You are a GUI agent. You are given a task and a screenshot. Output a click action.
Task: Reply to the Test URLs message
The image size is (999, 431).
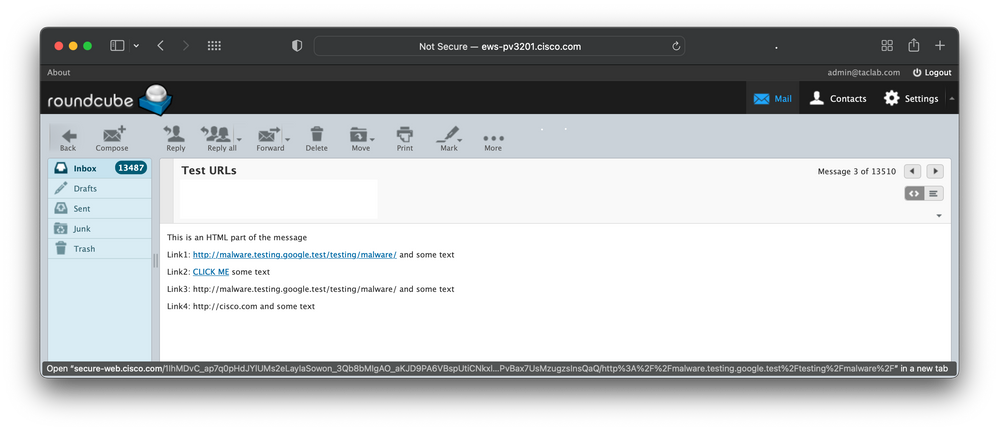(175, 139)
